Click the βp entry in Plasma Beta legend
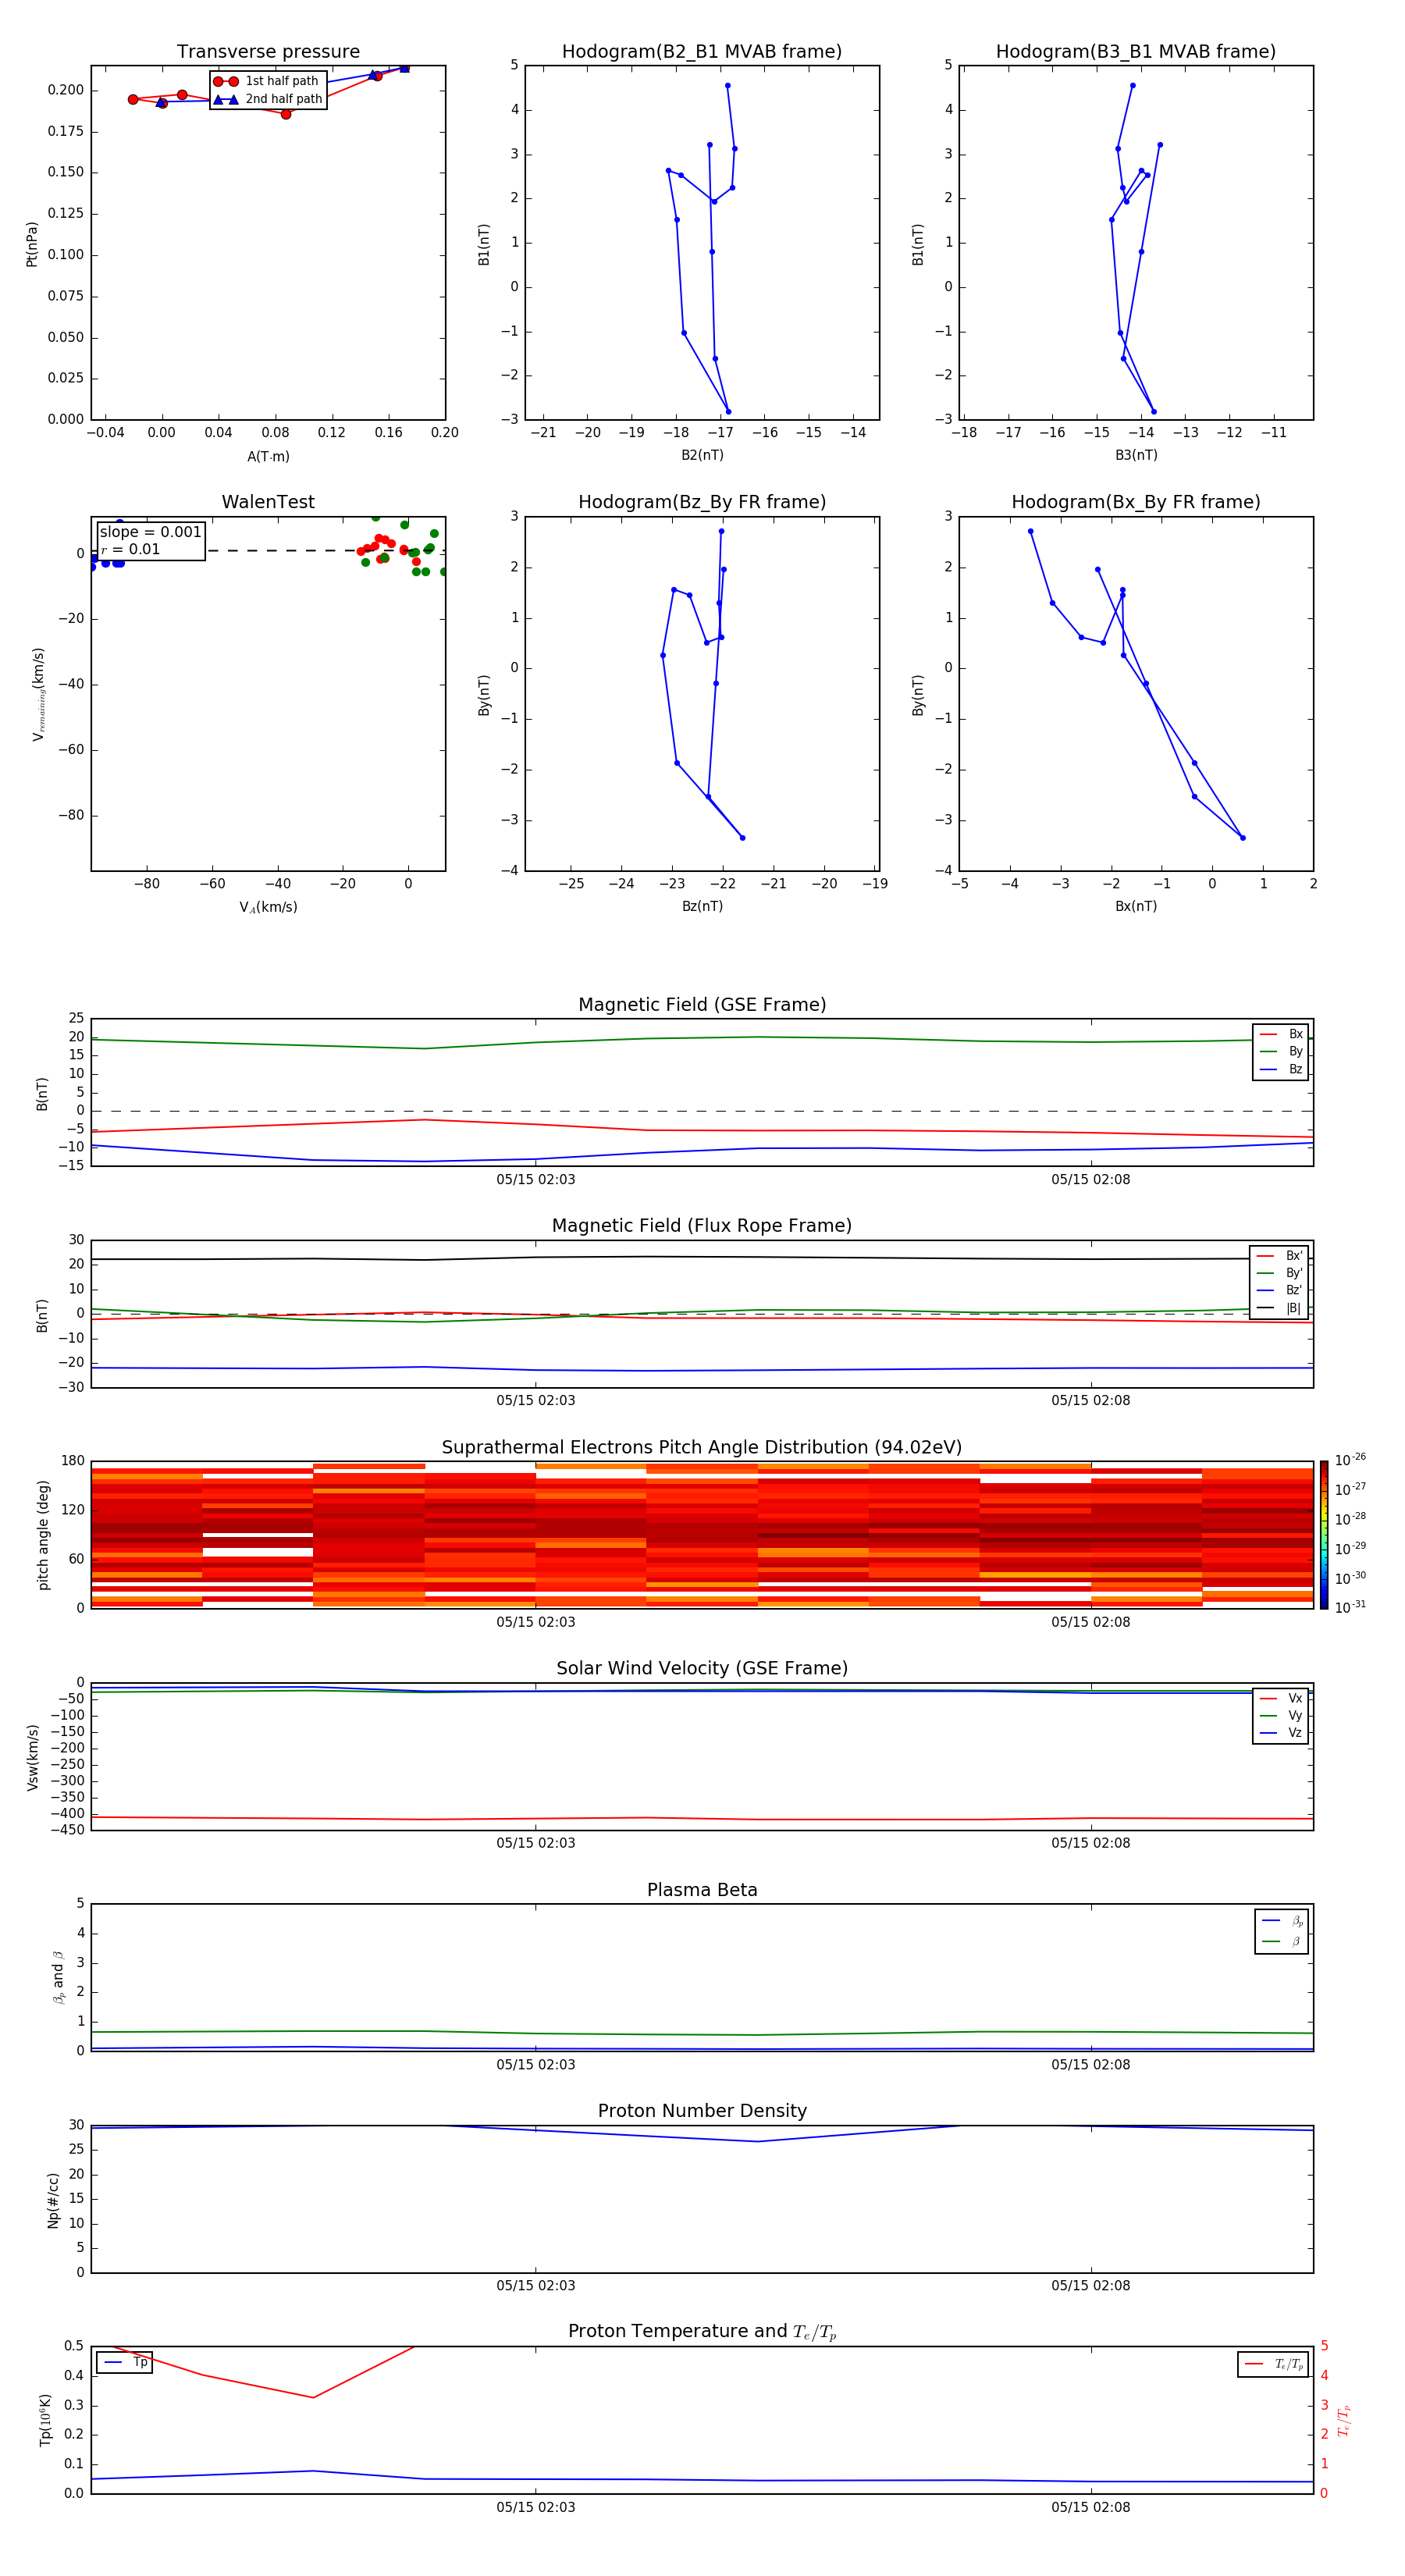This screenshot has width=1405, height=2576. [x=1282, y=1921]
